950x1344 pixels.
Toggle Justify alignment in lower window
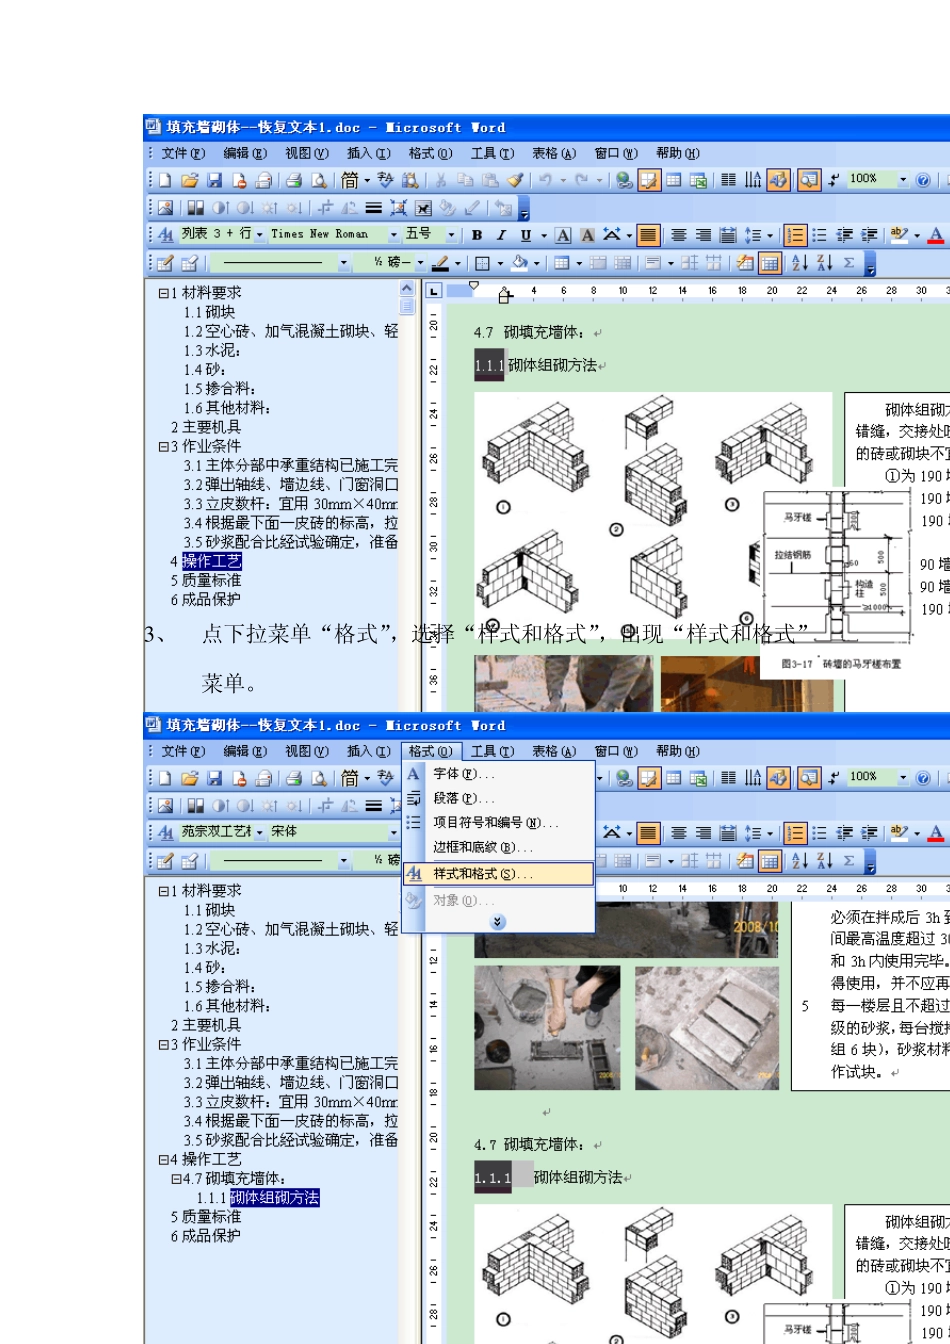649,833
